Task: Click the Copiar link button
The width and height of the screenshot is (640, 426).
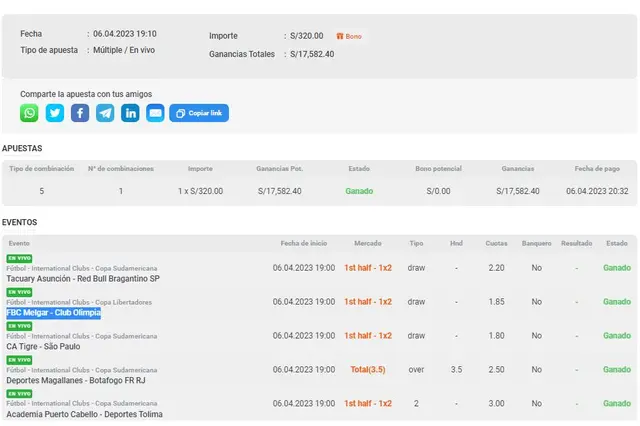Action: click(x=199, y=113)
